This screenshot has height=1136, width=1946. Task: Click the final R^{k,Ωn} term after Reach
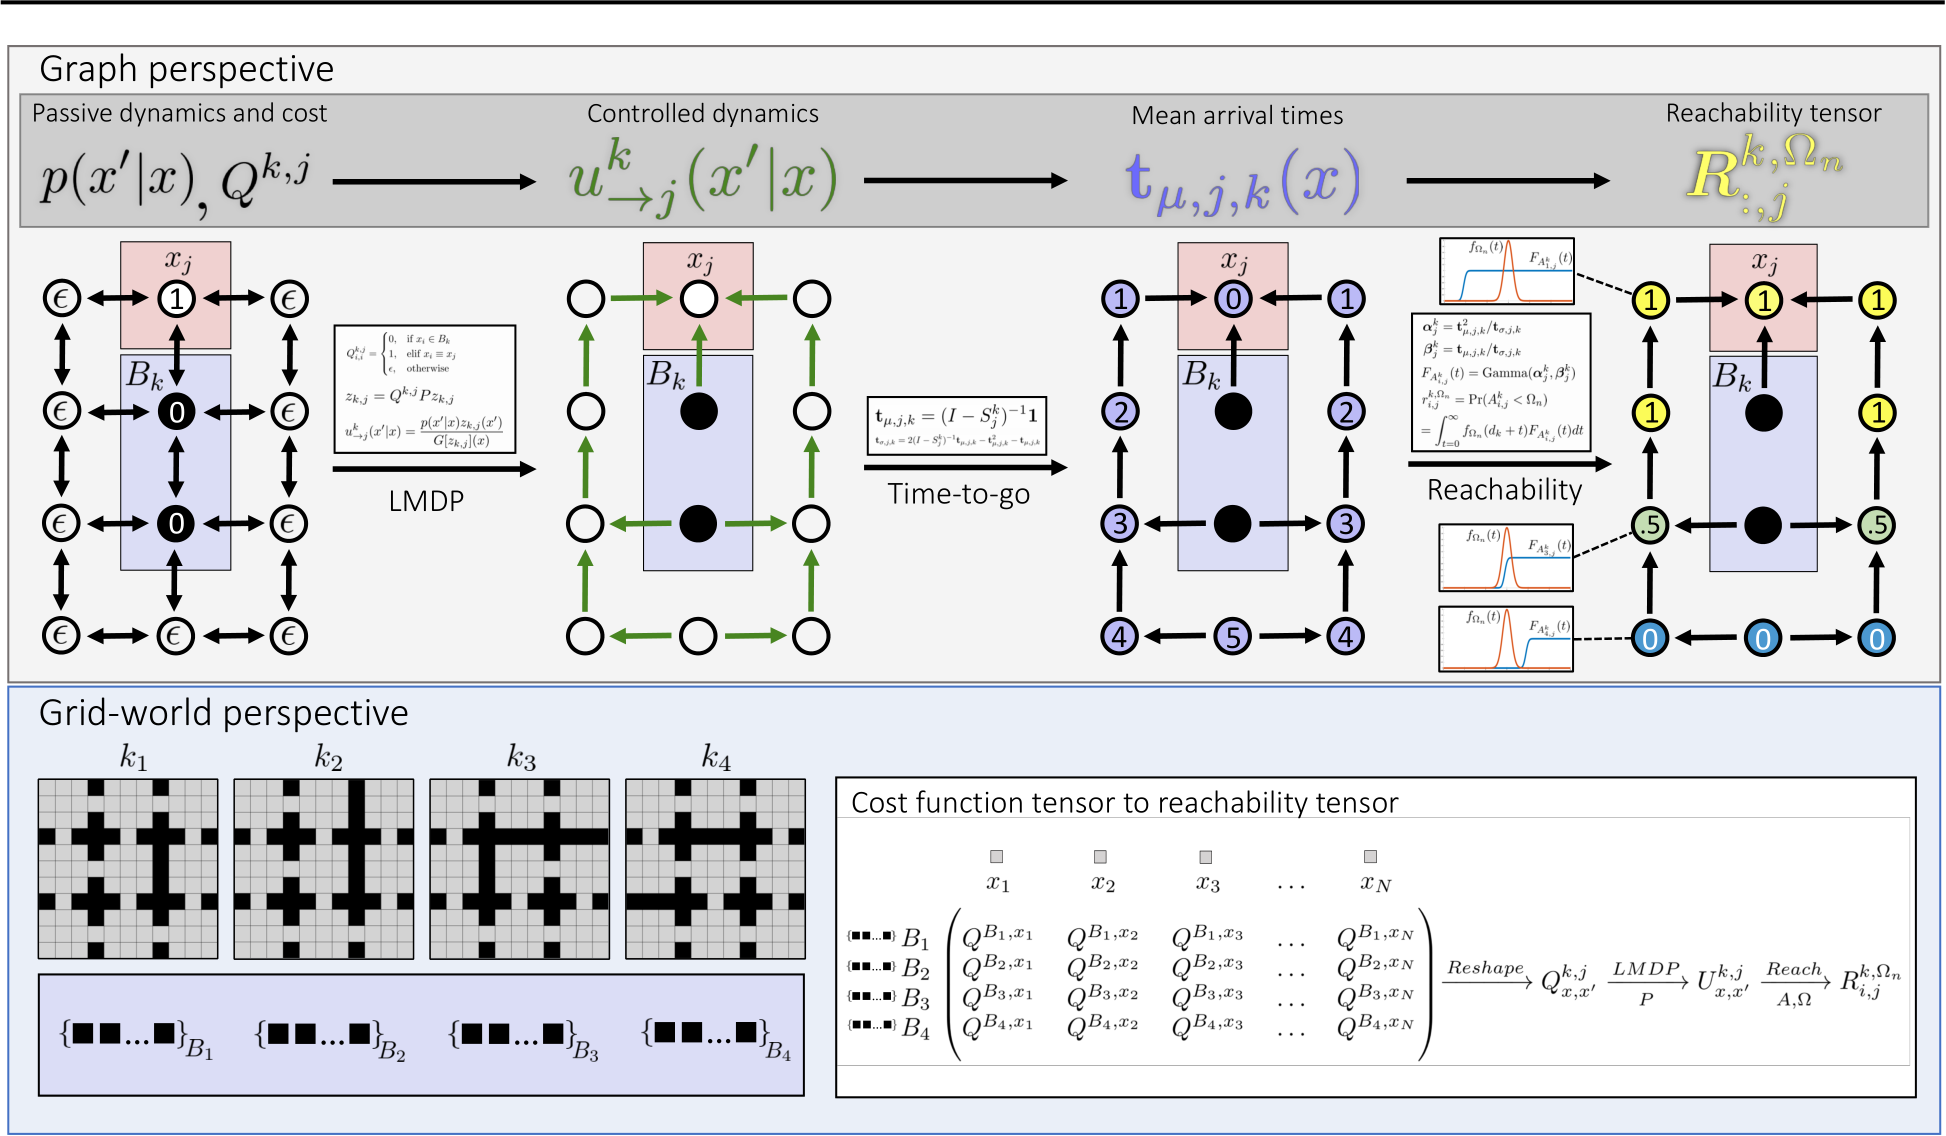[1870, 981]
